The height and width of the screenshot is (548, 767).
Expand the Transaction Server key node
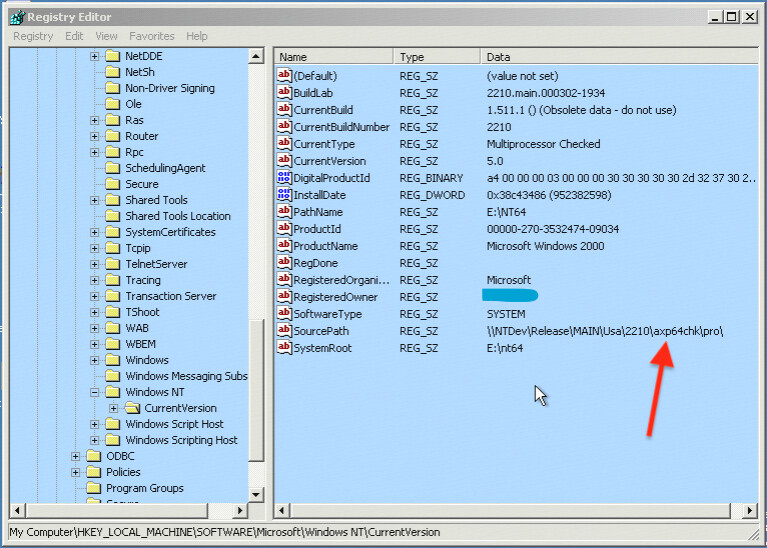click(95, 296)
